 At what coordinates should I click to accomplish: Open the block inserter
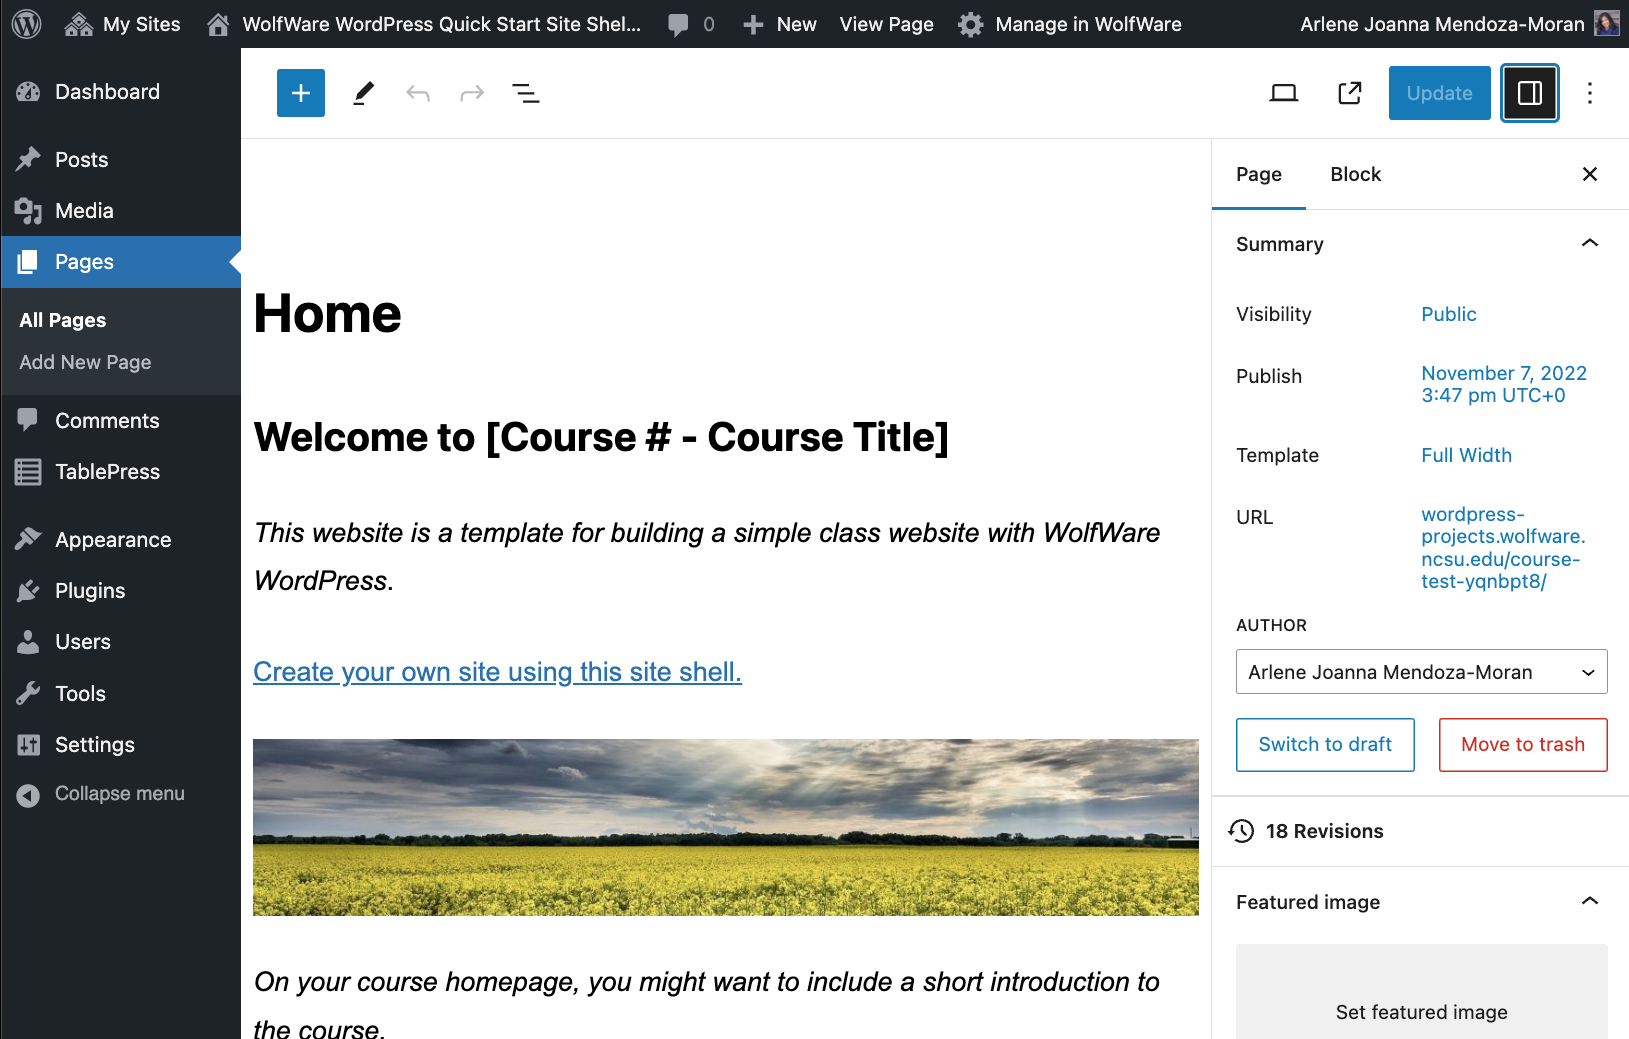click(x=300, y=92)
